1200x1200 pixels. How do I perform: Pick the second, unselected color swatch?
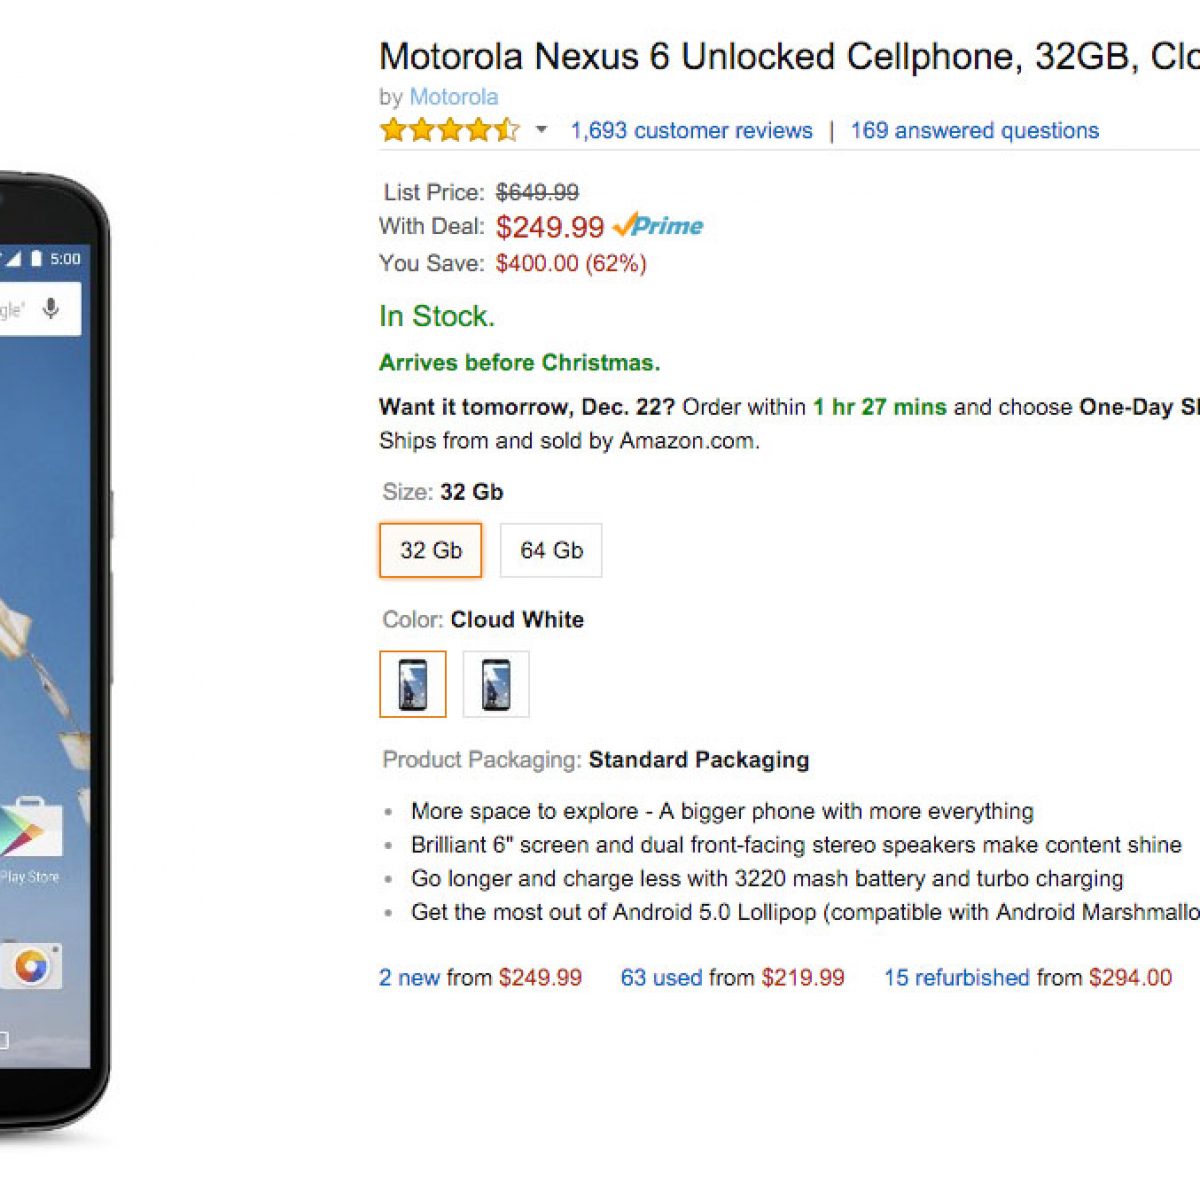(x=496, y=684)
